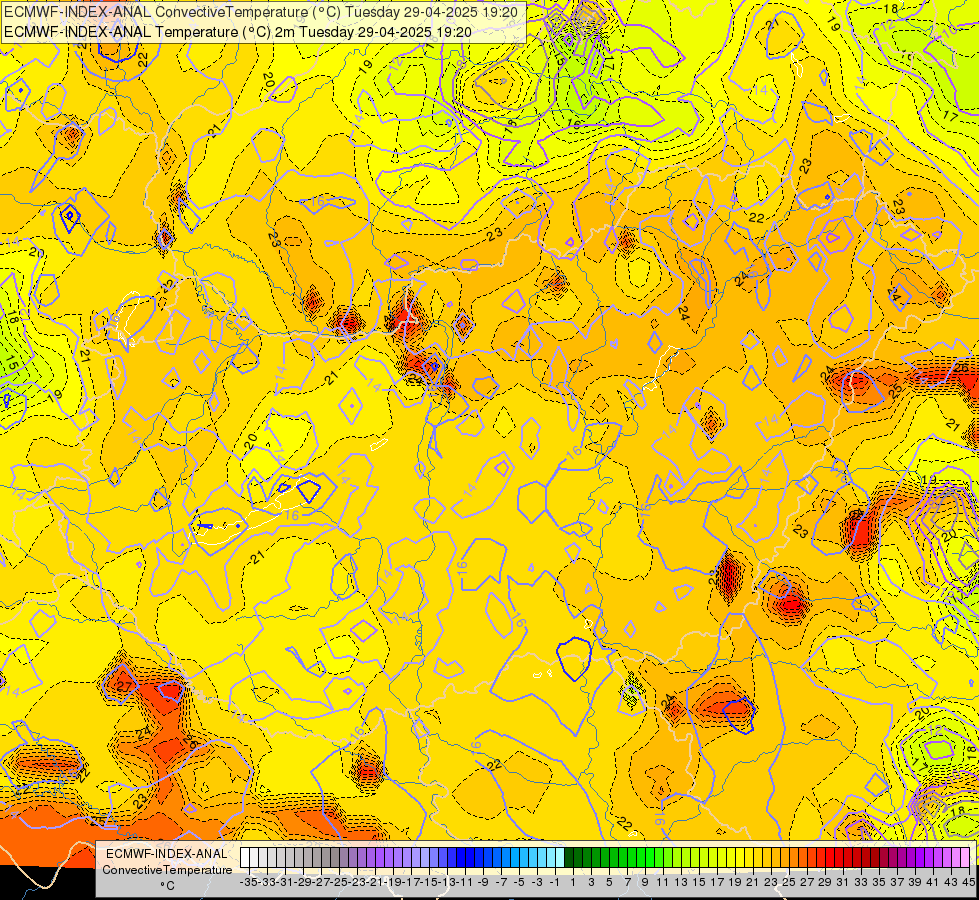This screenshot has height=900, width=979.
Task: Click the pink swatch at legend's 45 end
Action: pos(965,857)
